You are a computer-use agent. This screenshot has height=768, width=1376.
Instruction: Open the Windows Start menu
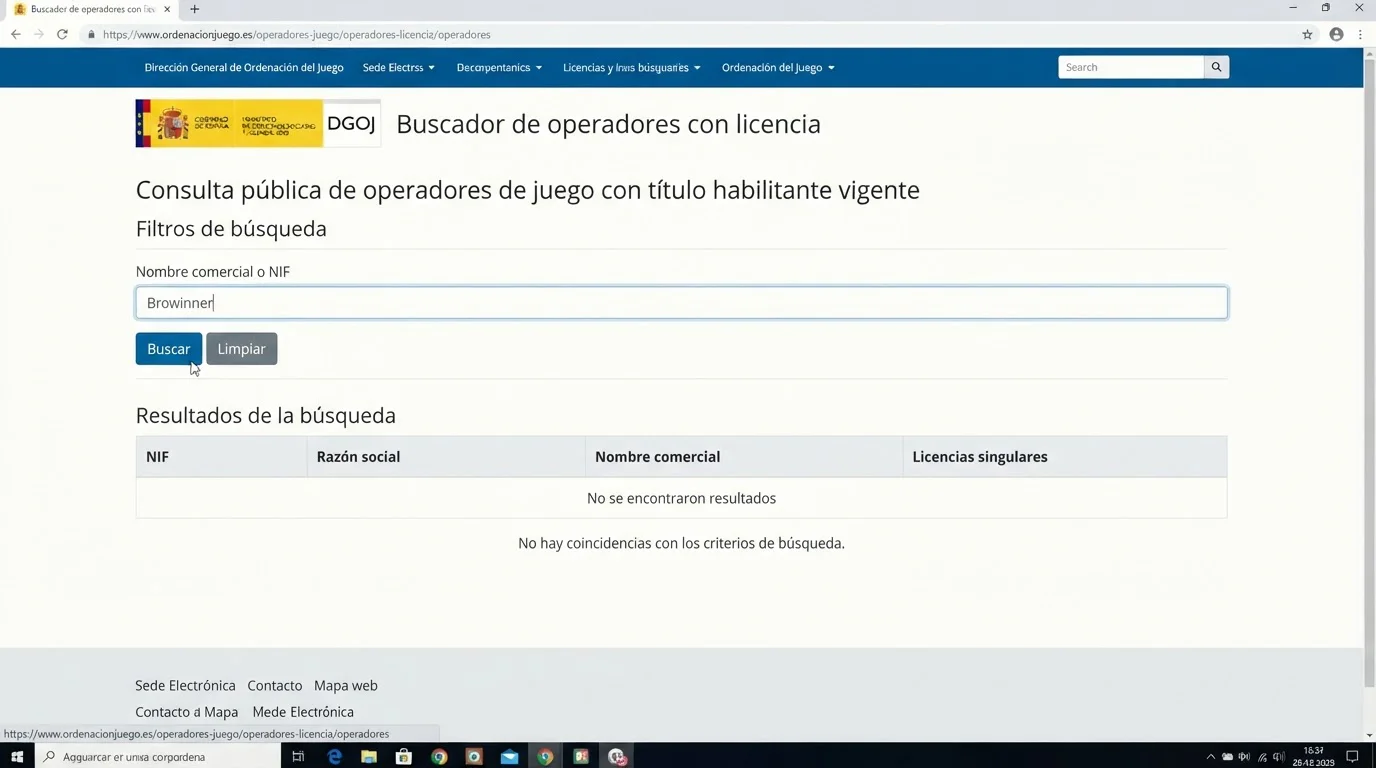[17, 757]
